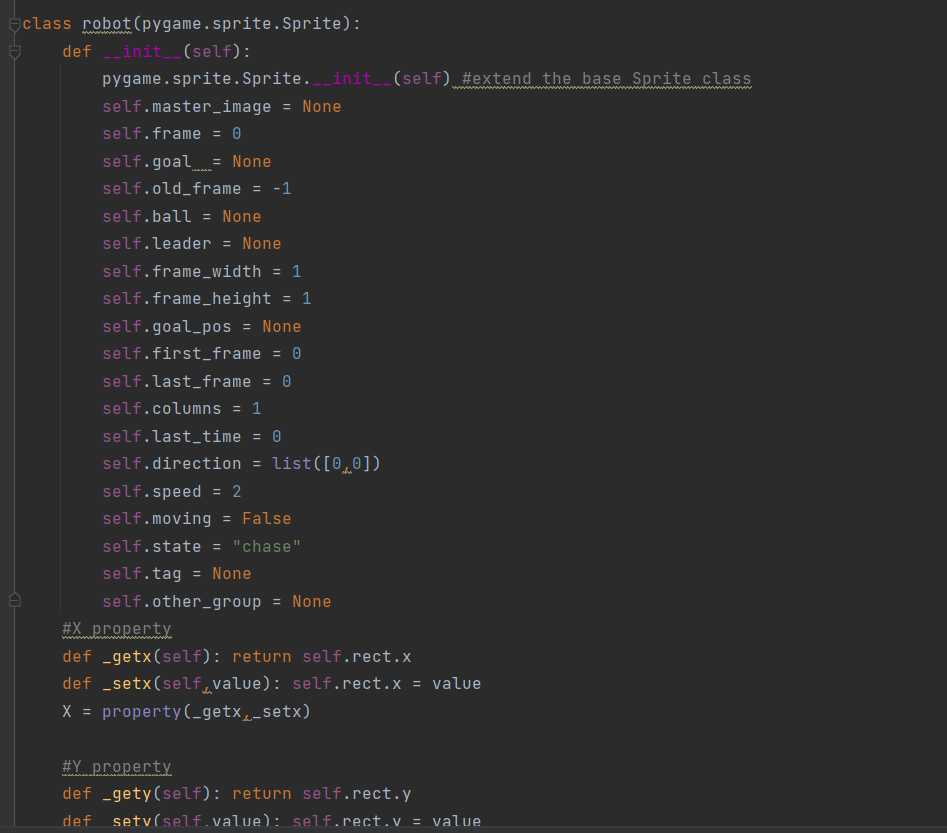Collapse the robot class fold marker
947x833 pixels.
pyautogui.click(x=14, y=24)
